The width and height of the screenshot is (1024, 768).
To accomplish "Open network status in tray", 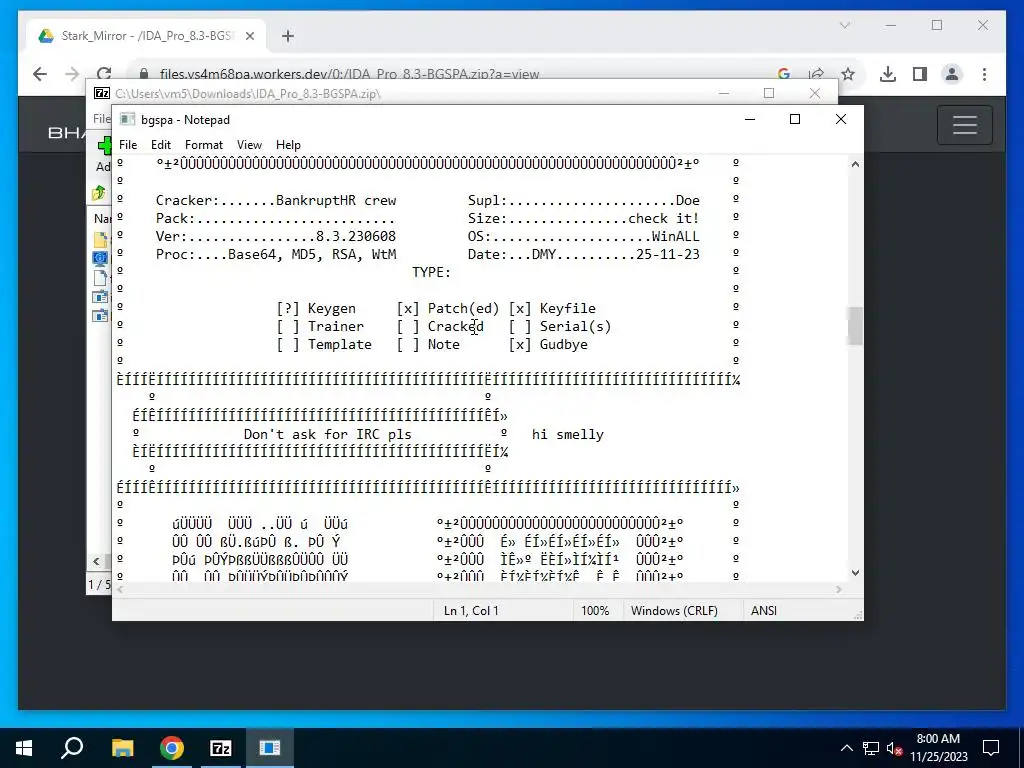I will [871, 748].
